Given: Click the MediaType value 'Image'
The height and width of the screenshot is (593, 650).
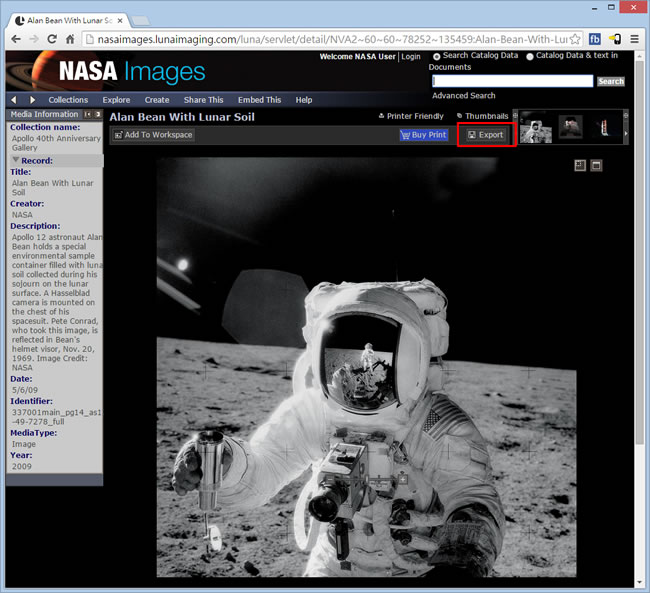Looking at the screenshot, I should click(24, 444).
